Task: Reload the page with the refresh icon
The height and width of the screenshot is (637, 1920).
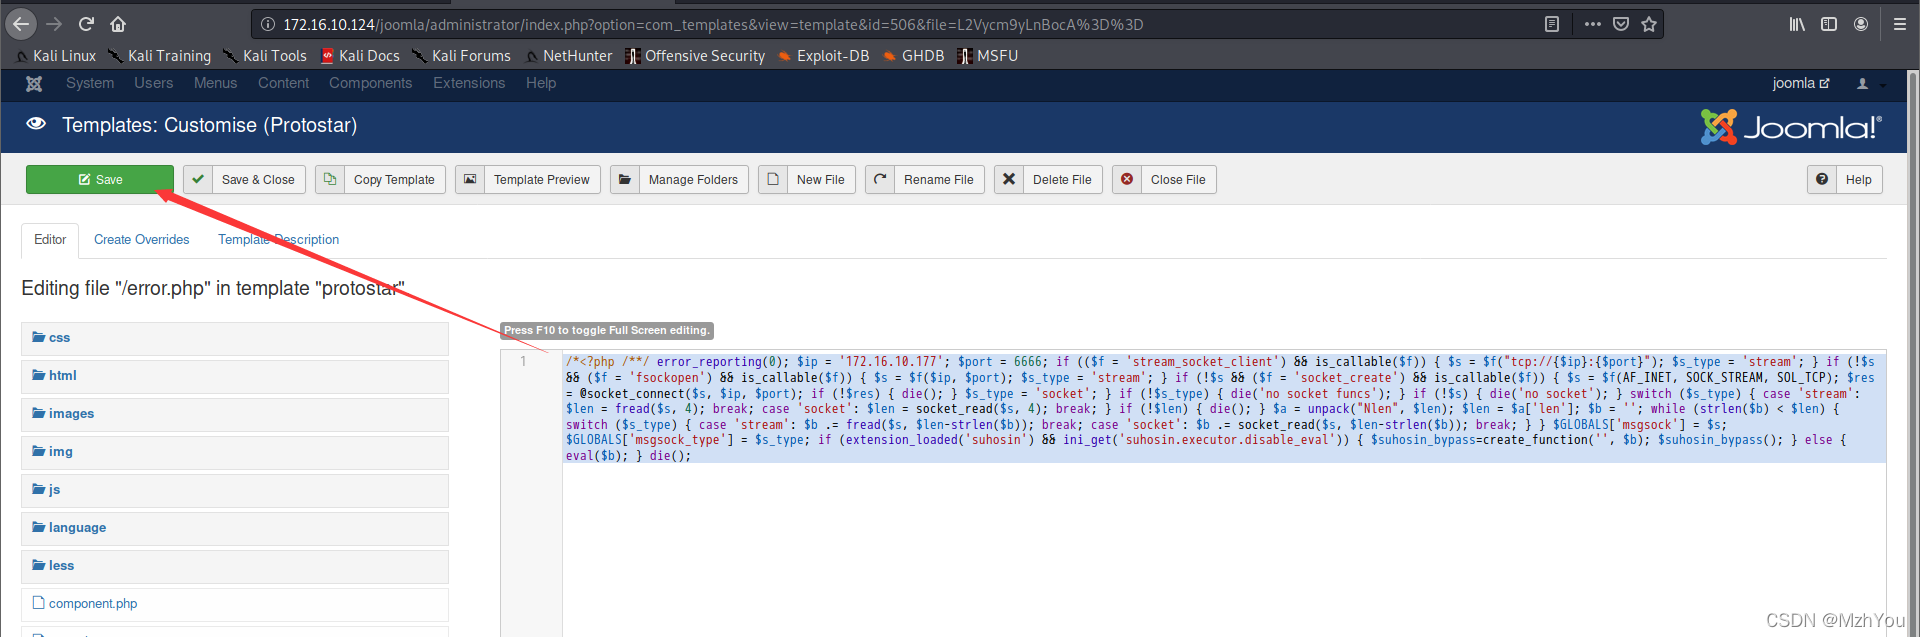Action: click(x=86, y=24)
